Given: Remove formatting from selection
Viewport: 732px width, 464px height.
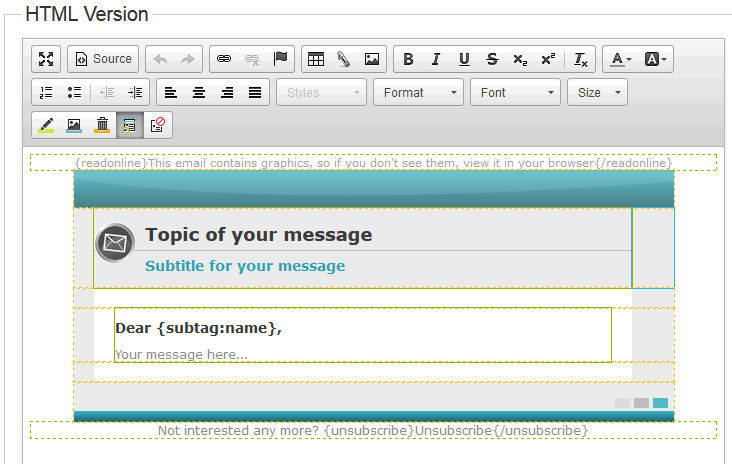Looking at the screenshot, I should [580, 59].
